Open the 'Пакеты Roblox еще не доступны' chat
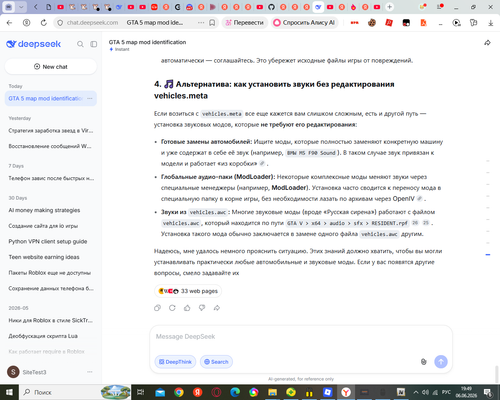This screenshot has height=400, width=500. [x=51, y=273]
